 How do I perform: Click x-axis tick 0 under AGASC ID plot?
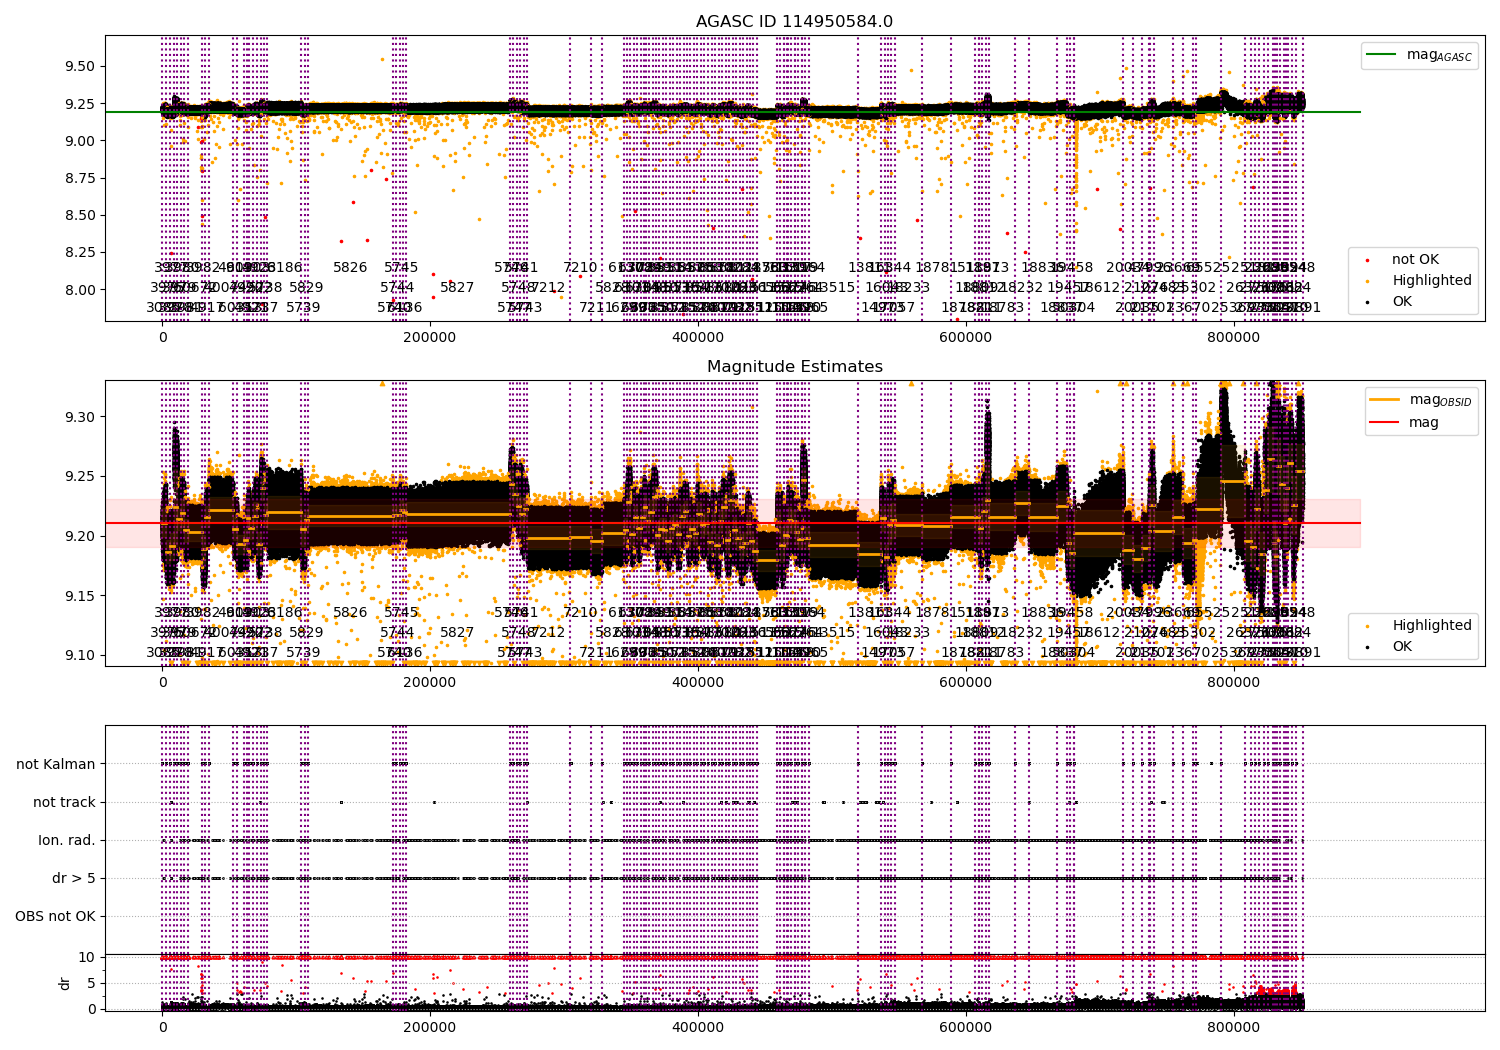point(163,338)
